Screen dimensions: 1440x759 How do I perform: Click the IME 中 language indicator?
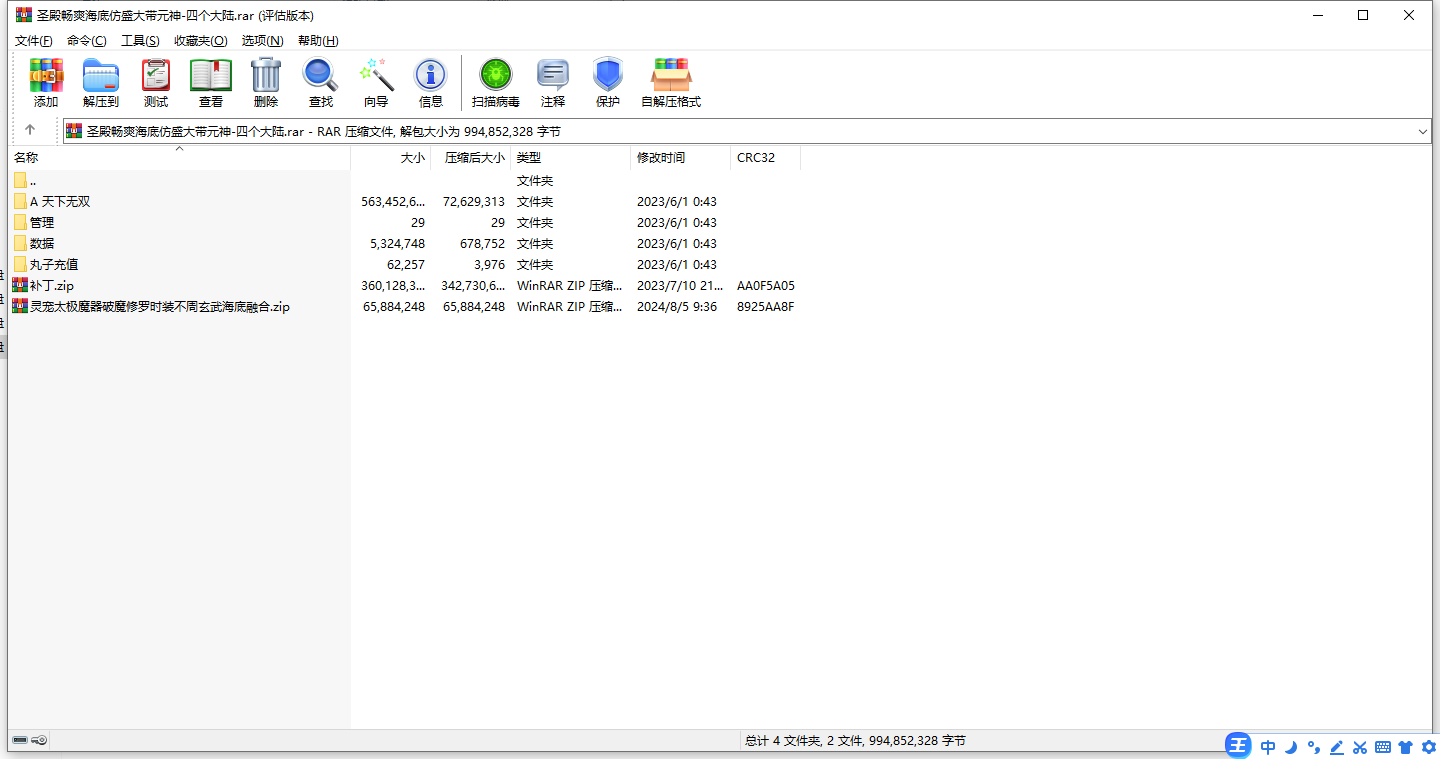(x=1268, y=747)
